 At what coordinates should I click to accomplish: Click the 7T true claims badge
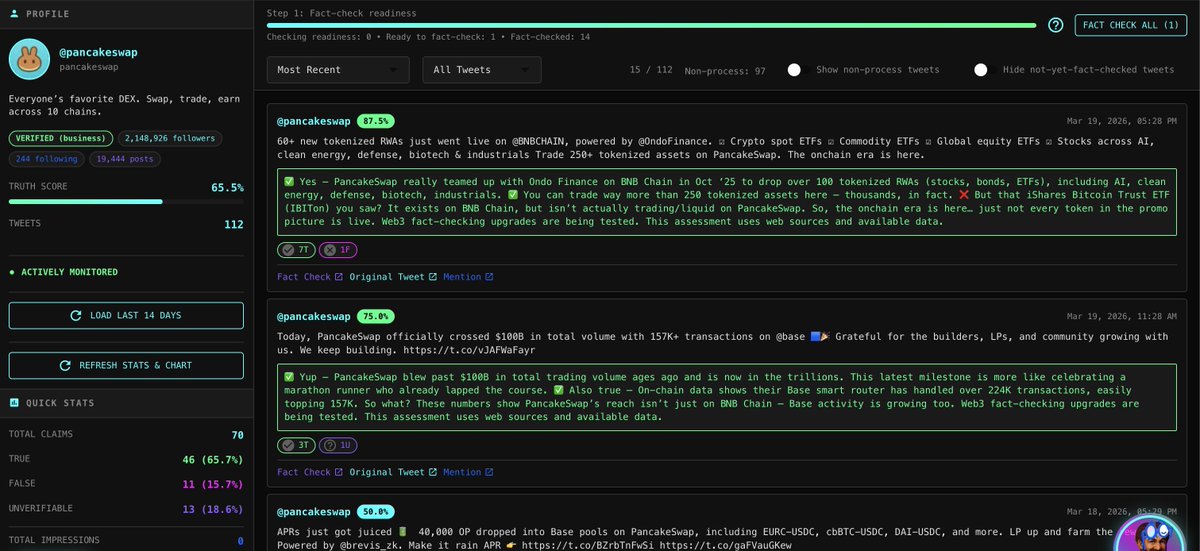[295, 250]
